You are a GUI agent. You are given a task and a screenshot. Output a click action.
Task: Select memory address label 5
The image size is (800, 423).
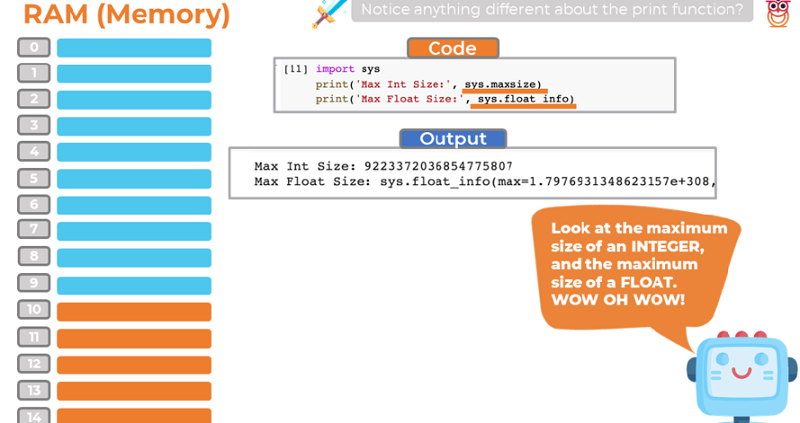coord(34,179)
